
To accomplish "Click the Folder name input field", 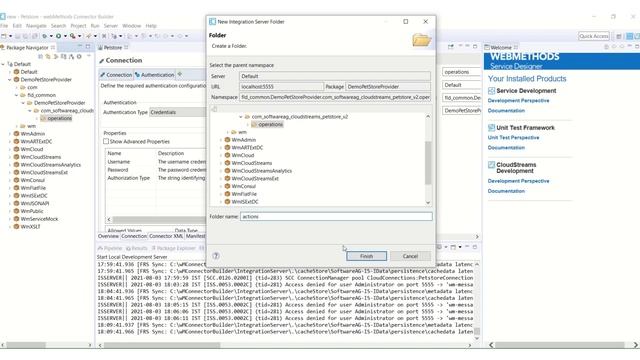I will pyautogui.click(x=336, y=216).
